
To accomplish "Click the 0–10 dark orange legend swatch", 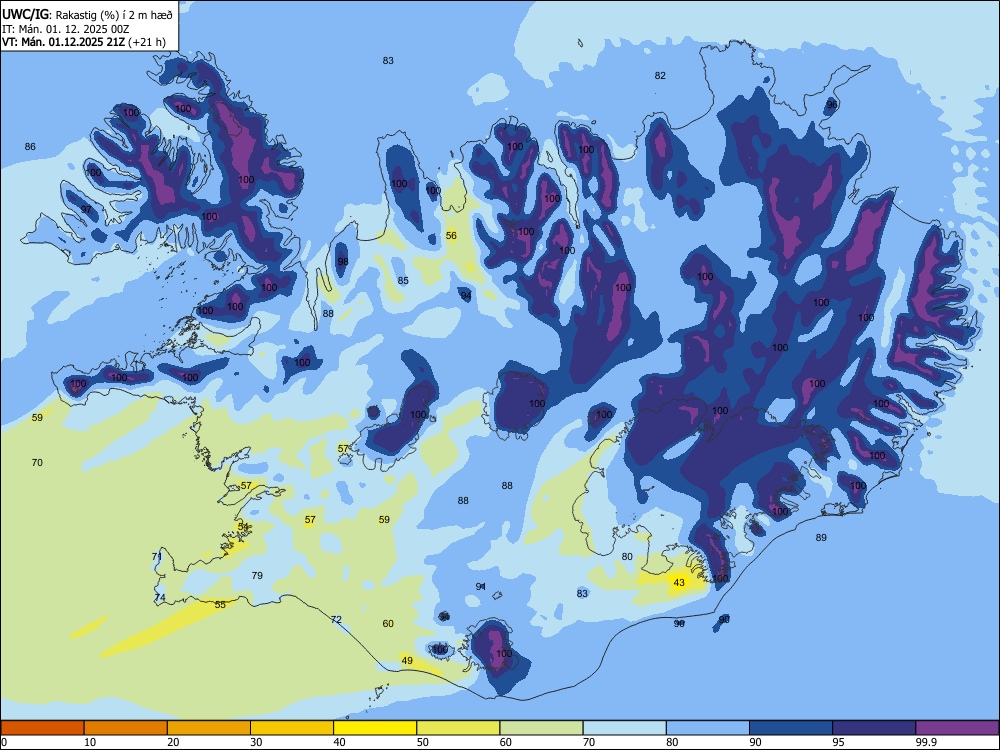I will 42,728.
